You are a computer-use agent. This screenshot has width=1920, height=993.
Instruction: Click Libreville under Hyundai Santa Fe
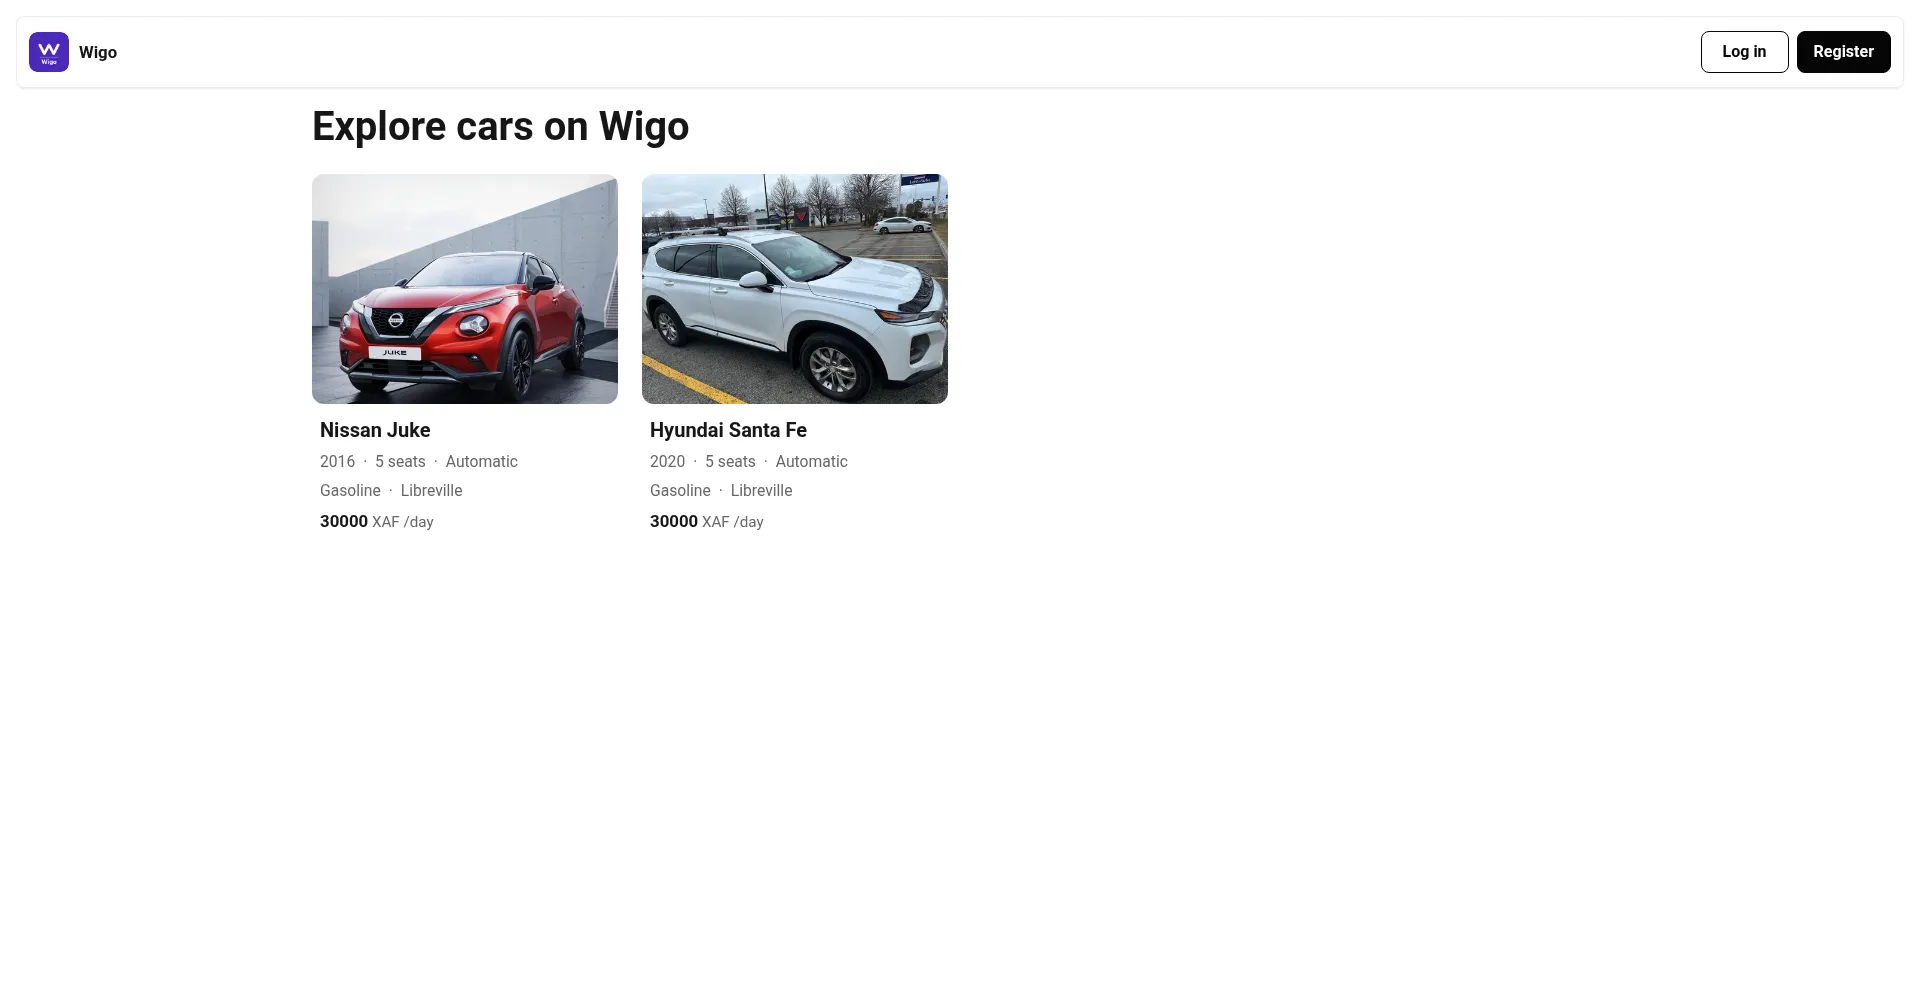(x=762, y=490)
